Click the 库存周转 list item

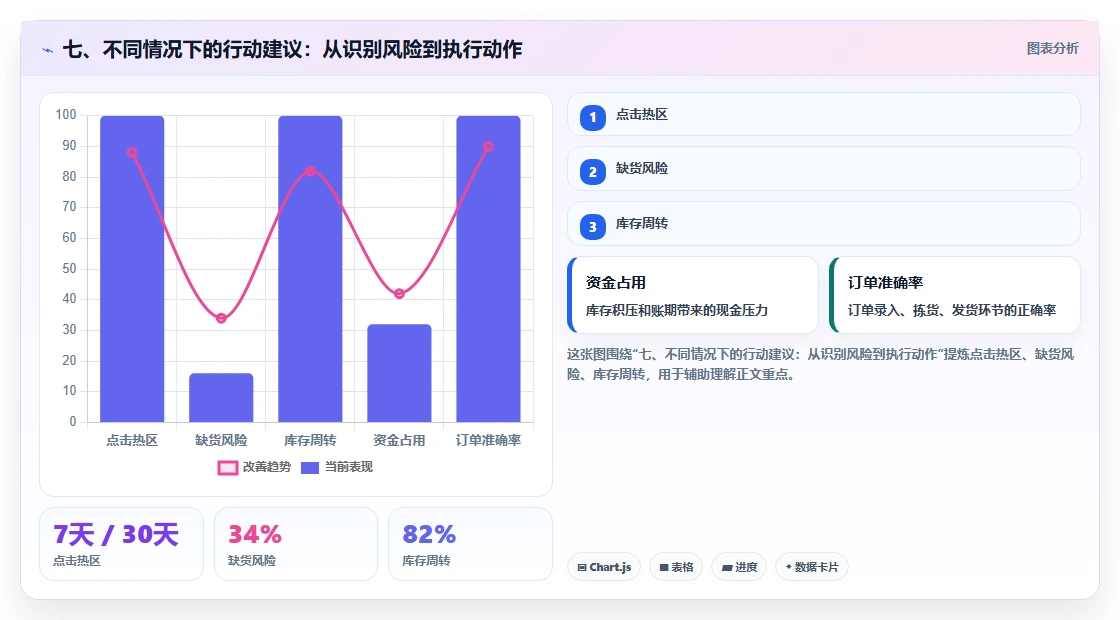pos(823,224)
